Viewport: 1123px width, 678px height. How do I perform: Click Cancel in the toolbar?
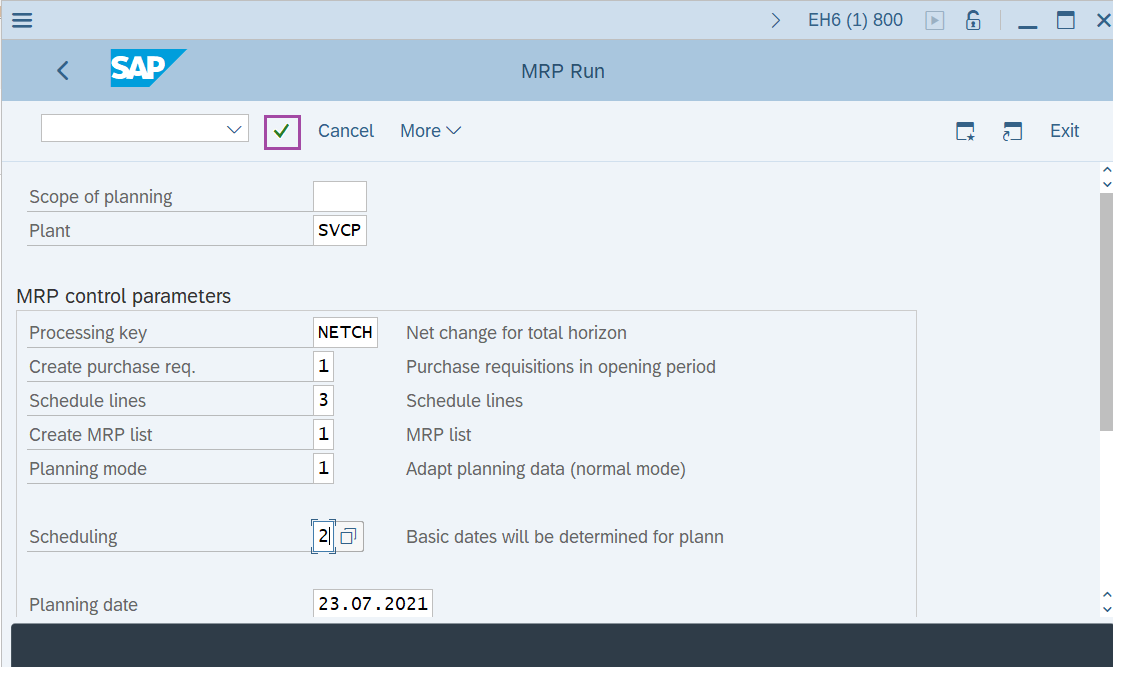[345, 130]
